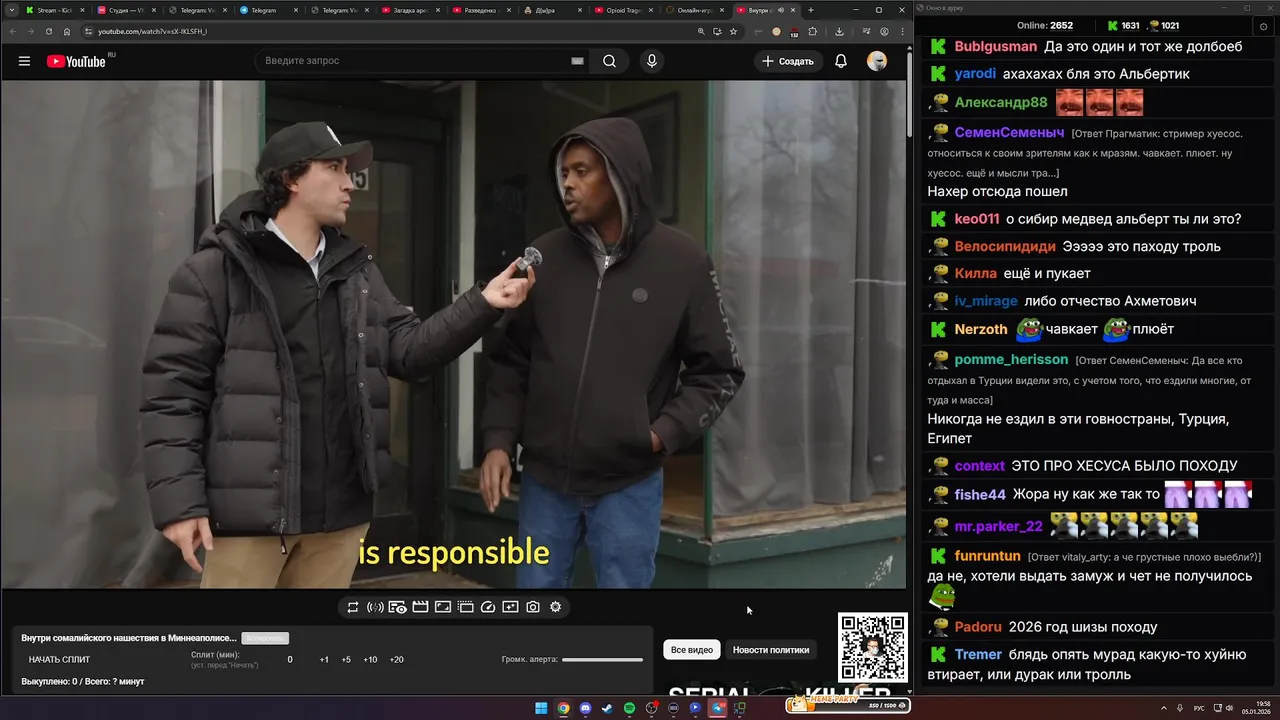Toggle the loop icon in player toolbar
Viewport: 1280px width, 720px height.
[353, 607]
